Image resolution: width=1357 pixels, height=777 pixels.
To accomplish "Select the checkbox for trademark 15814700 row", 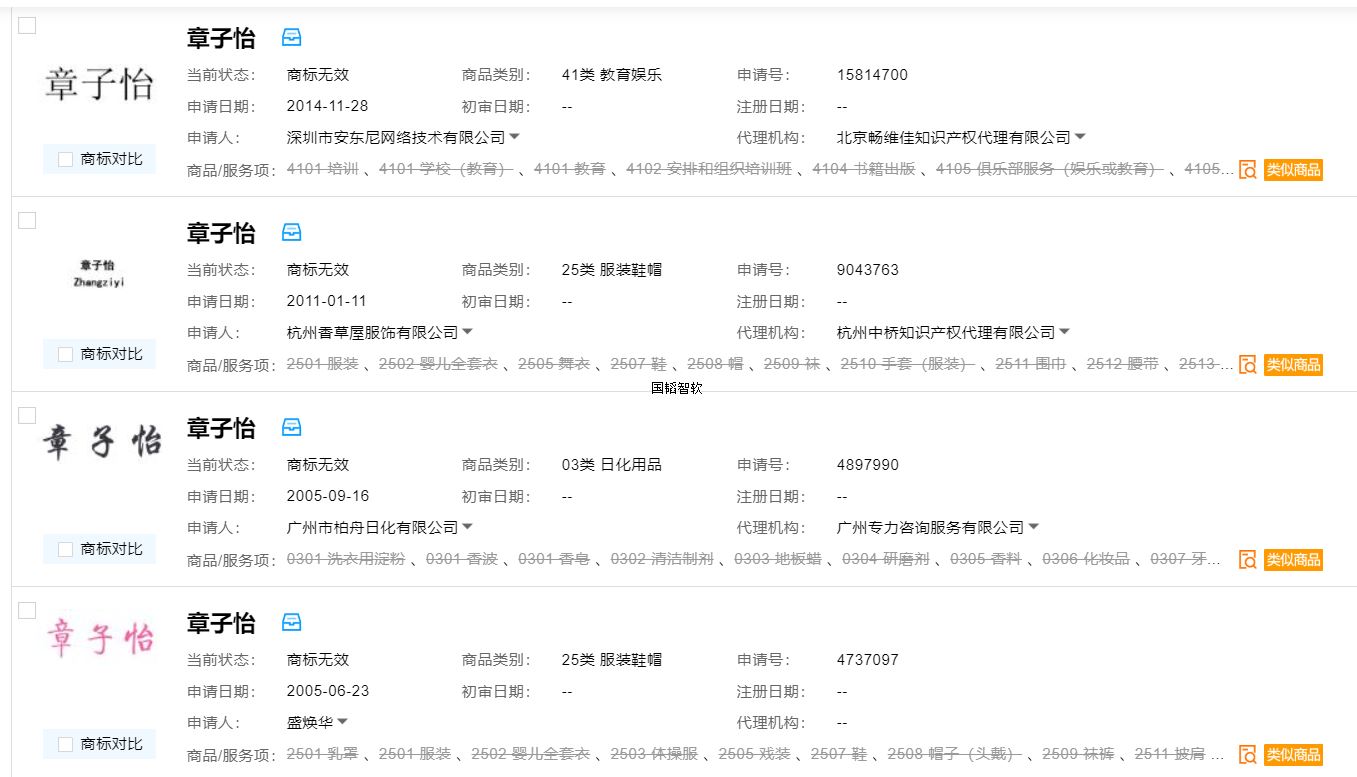I will (28, 25).
